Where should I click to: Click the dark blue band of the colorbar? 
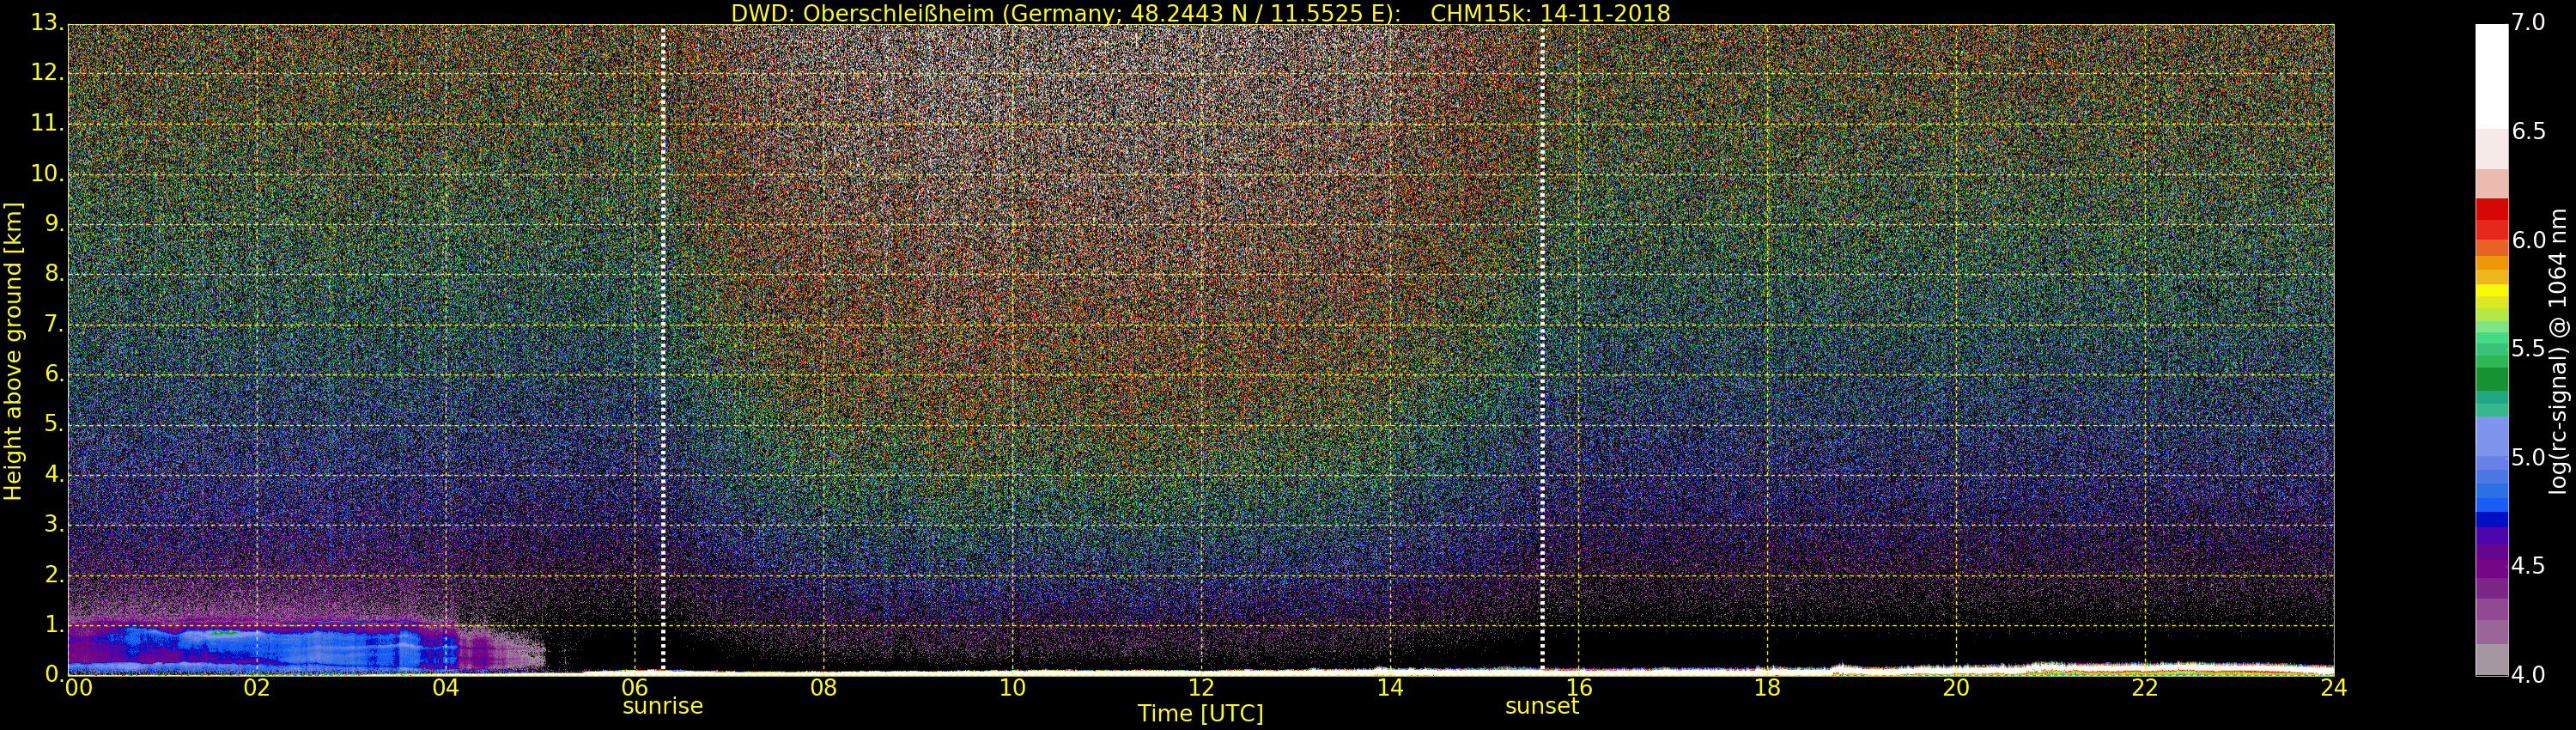coord(2491,519)
